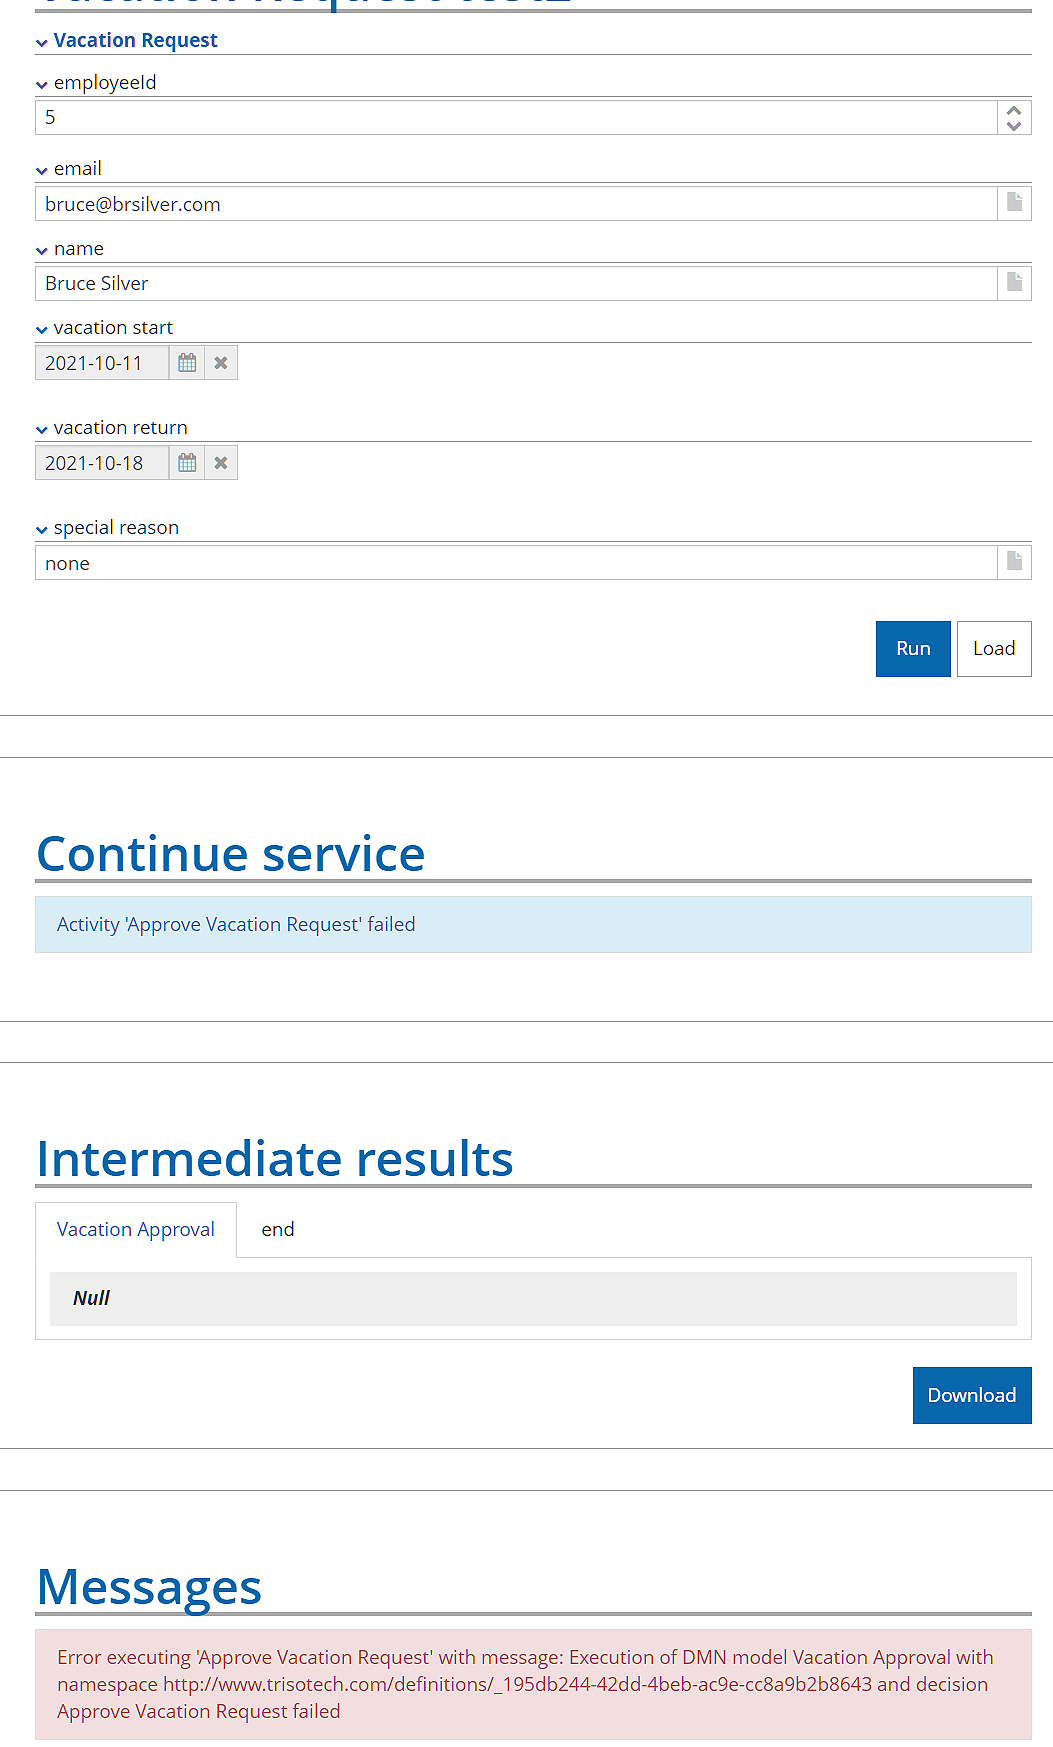Clear the vacation start date
This screenshot has height=1747, width=1053.
(221, 363)
